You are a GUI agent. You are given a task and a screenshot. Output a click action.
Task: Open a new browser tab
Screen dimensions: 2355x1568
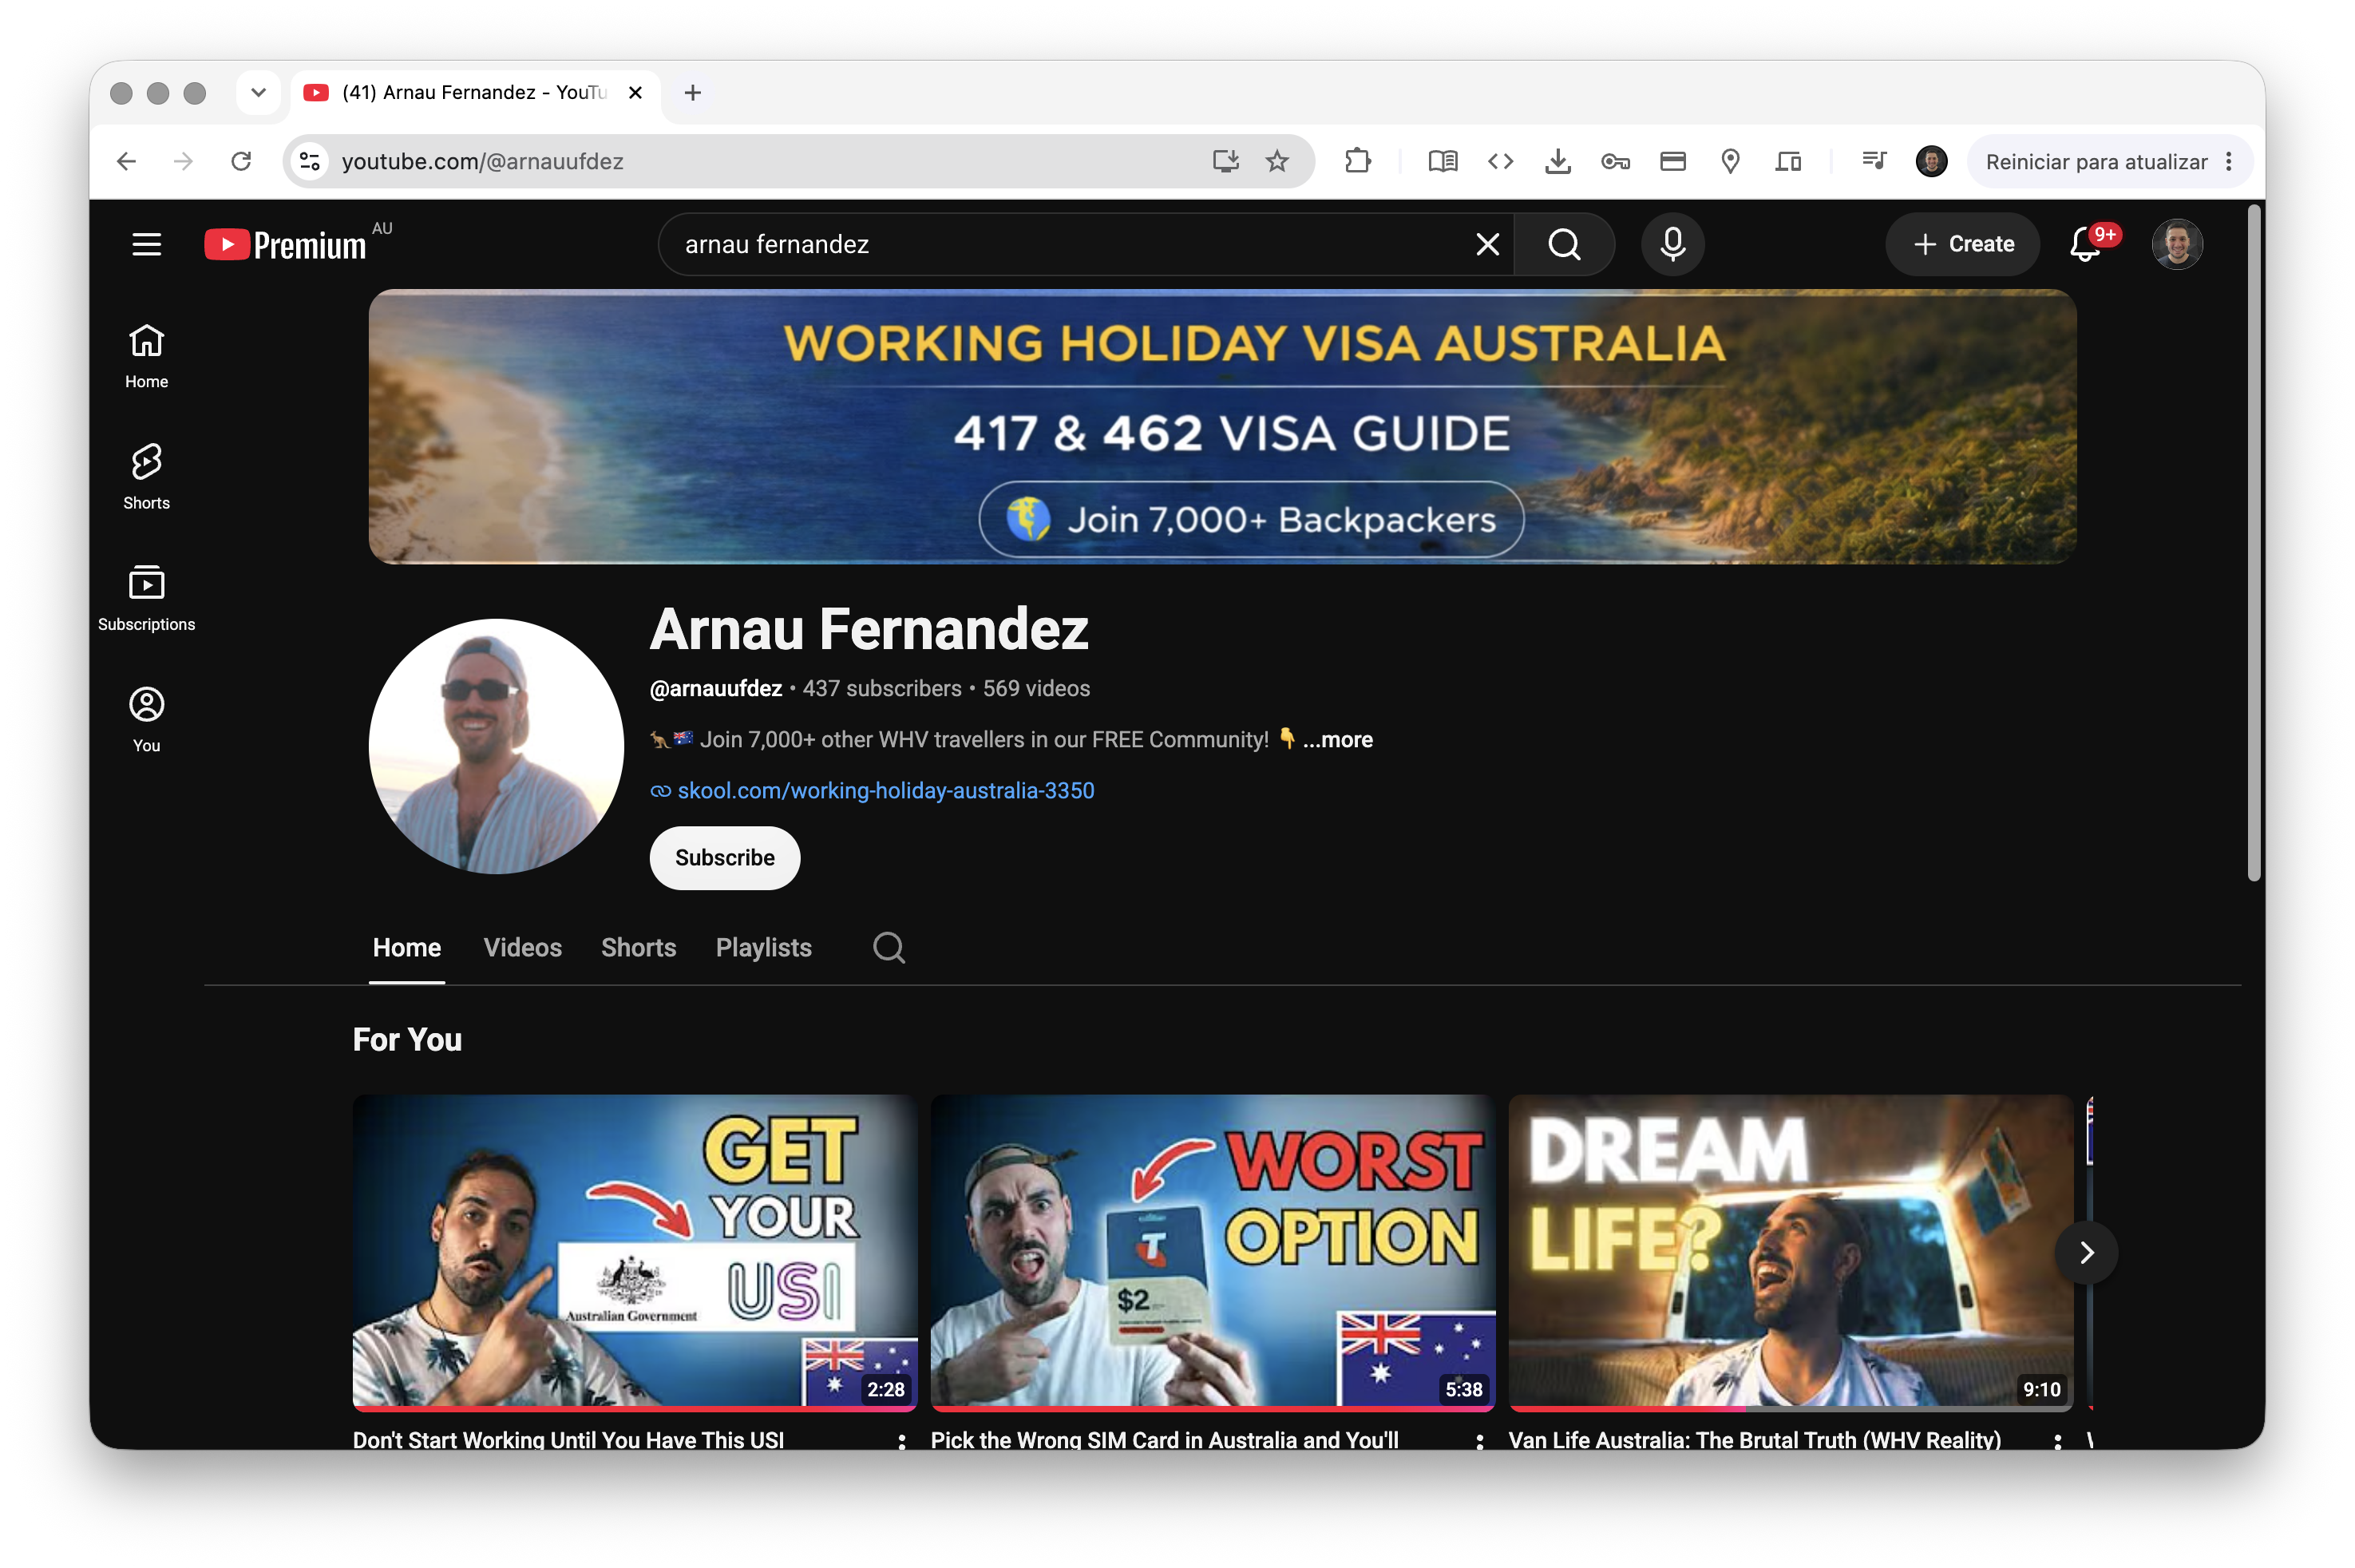[x=692, y=93]
